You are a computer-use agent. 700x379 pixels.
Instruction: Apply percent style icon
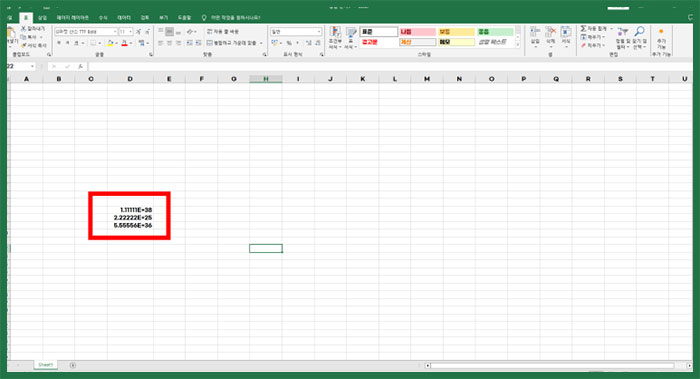click(289, 43)
